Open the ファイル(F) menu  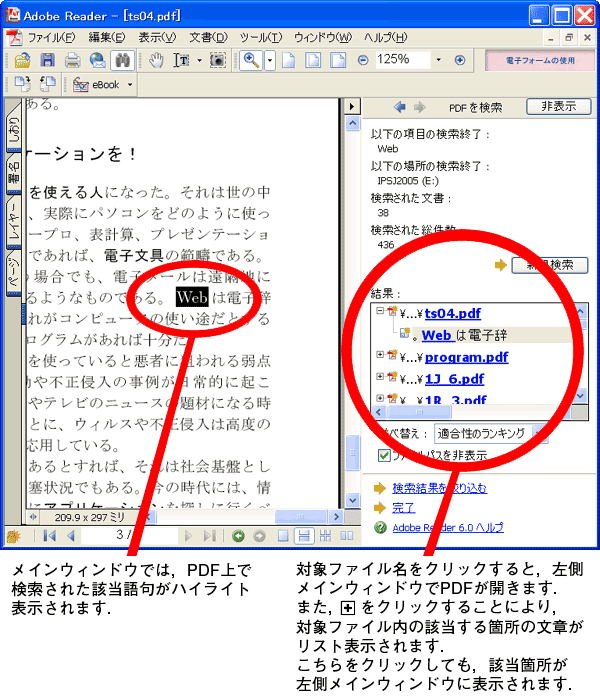pos(52,37)
